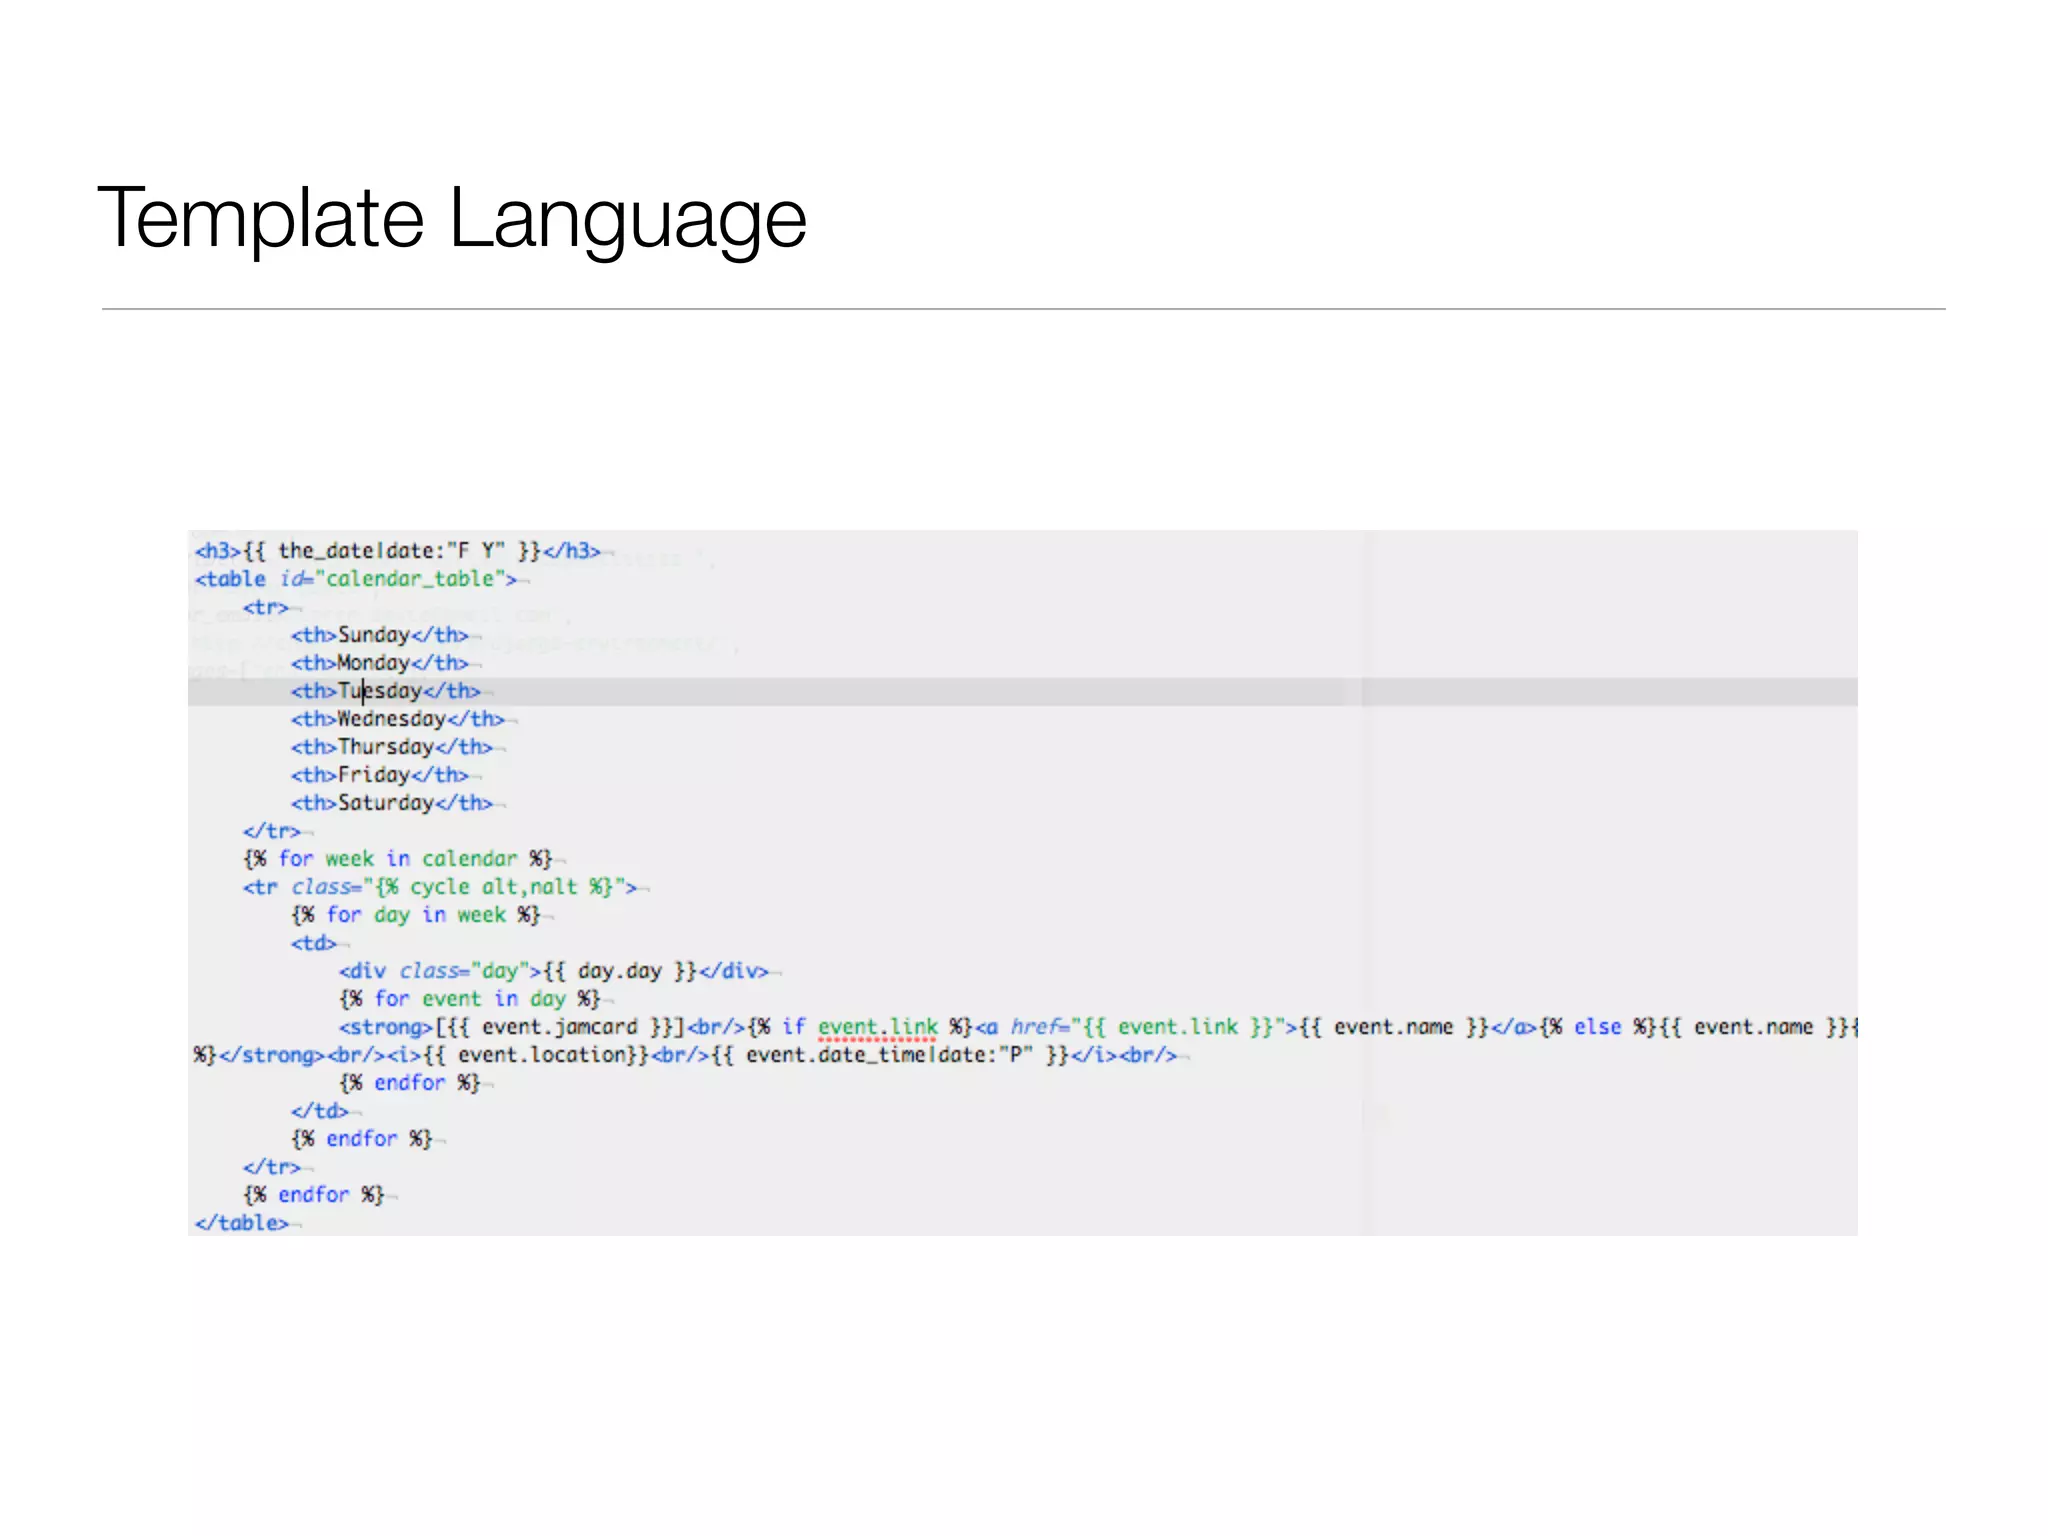This screenshot has height=1536, width=2048.
Task: Click the "for event in day" tag
Action: [469, 999]
